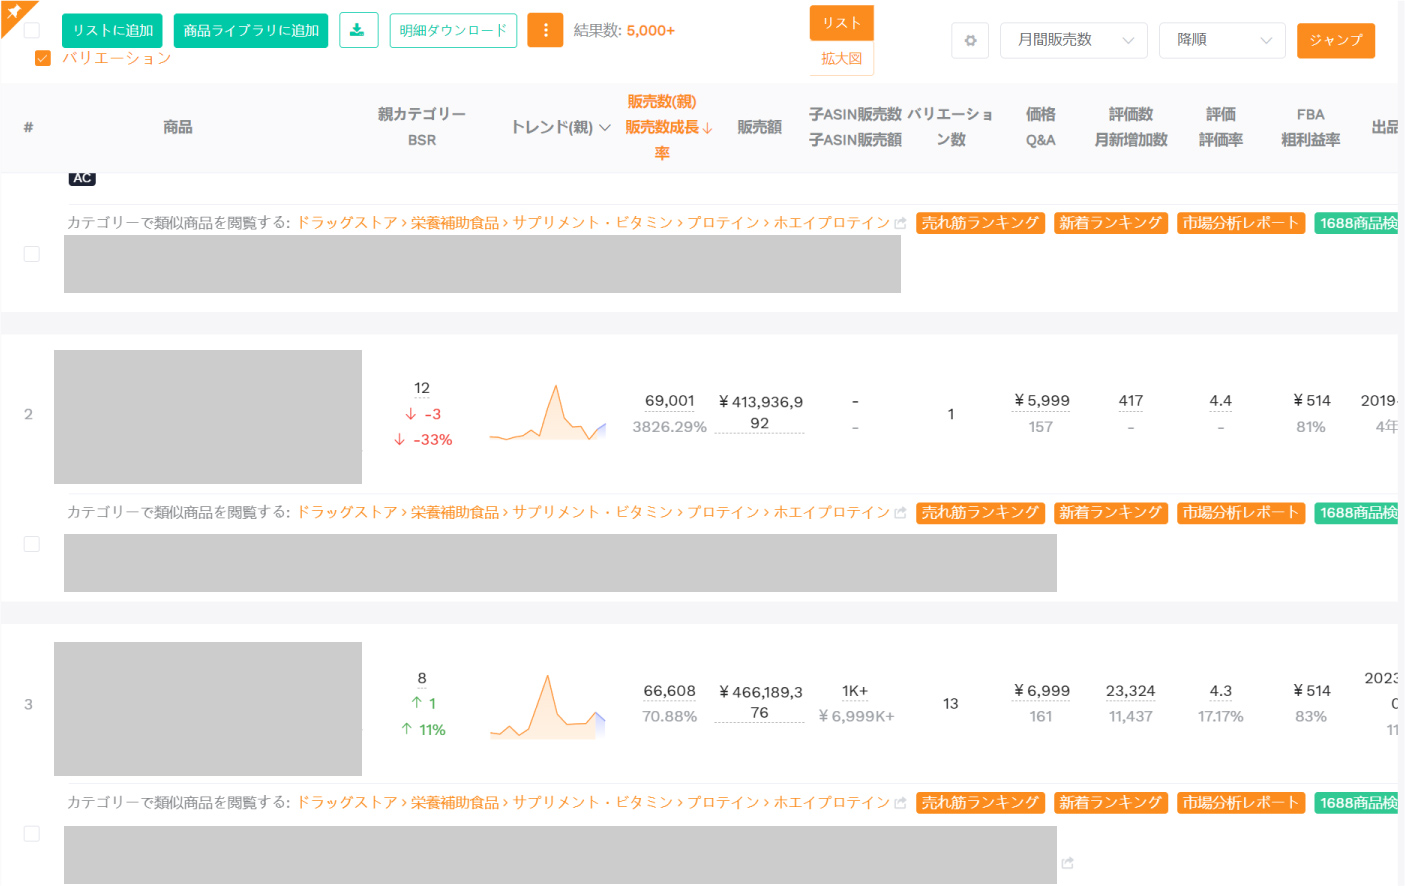Viewport: 1405px width, 886px height.
Task: Click the download icon beside 商品ライブラリに追加
Action: point(358,30)
